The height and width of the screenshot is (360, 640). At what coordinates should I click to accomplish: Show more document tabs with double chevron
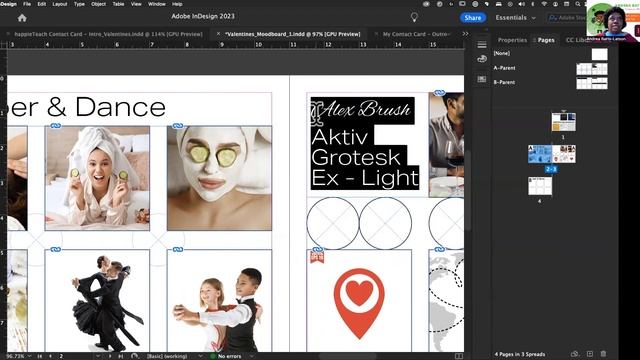click(465, 34)
